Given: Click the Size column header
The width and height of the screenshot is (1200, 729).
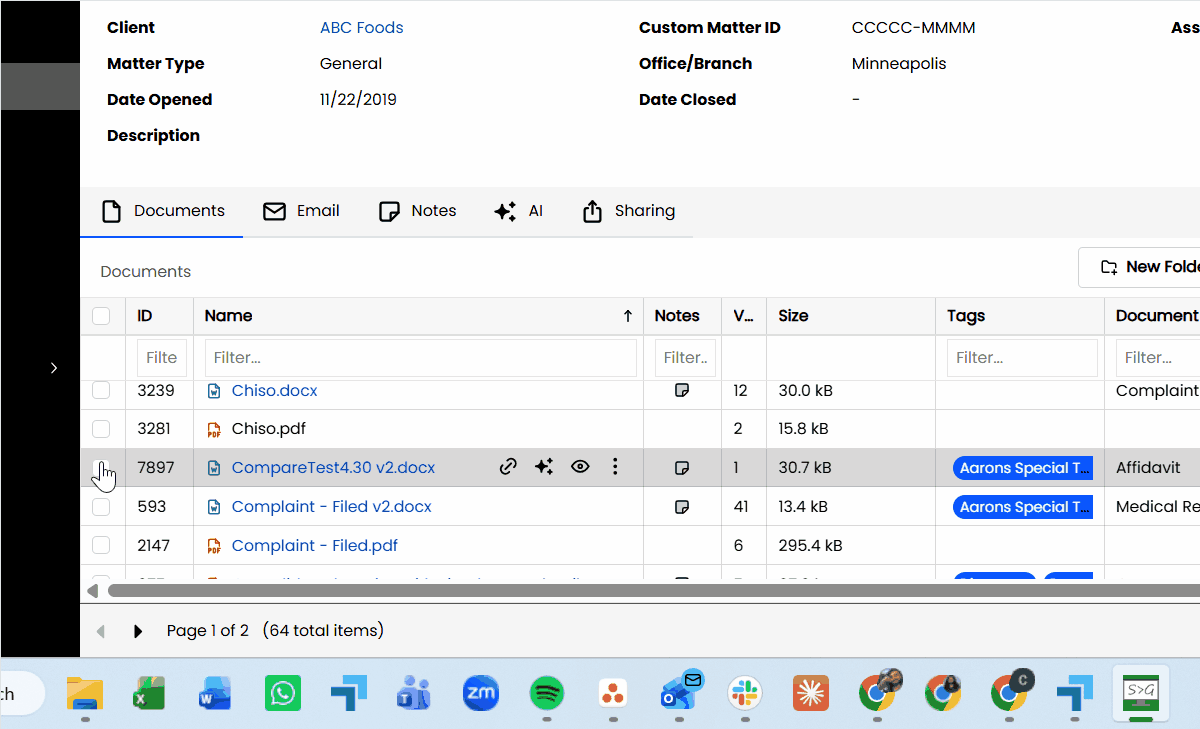Looking at the screenshot, I should click(x=793, y=316).
